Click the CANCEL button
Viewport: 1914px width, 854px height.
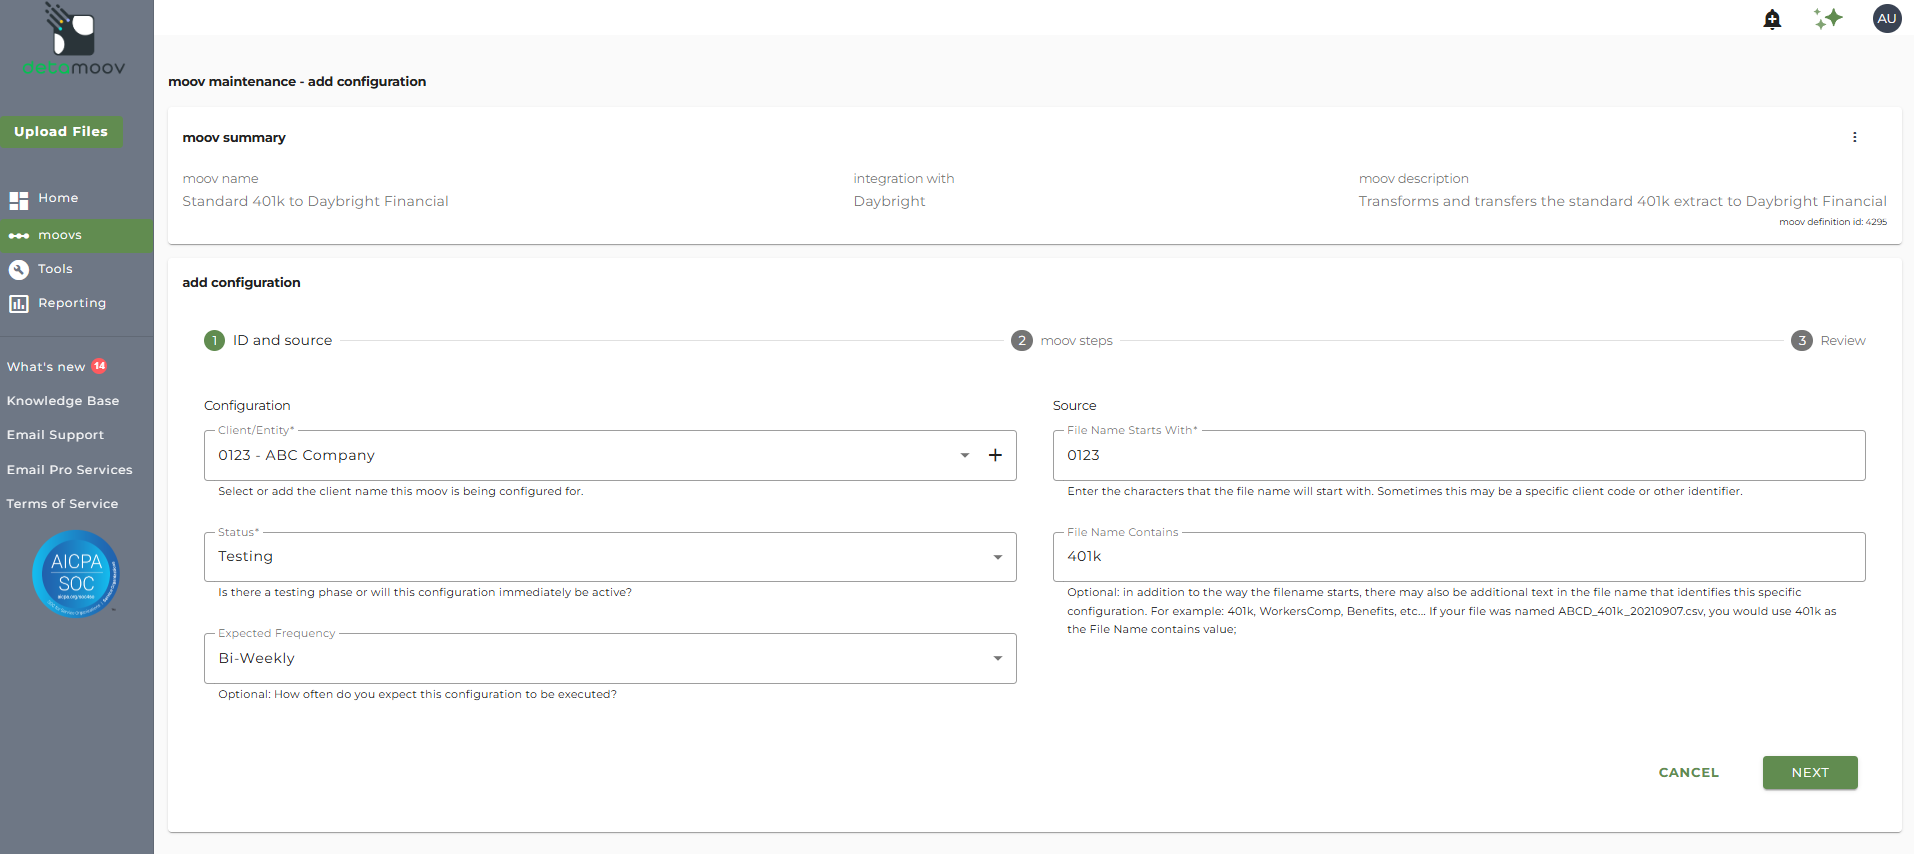[1688, 773]
